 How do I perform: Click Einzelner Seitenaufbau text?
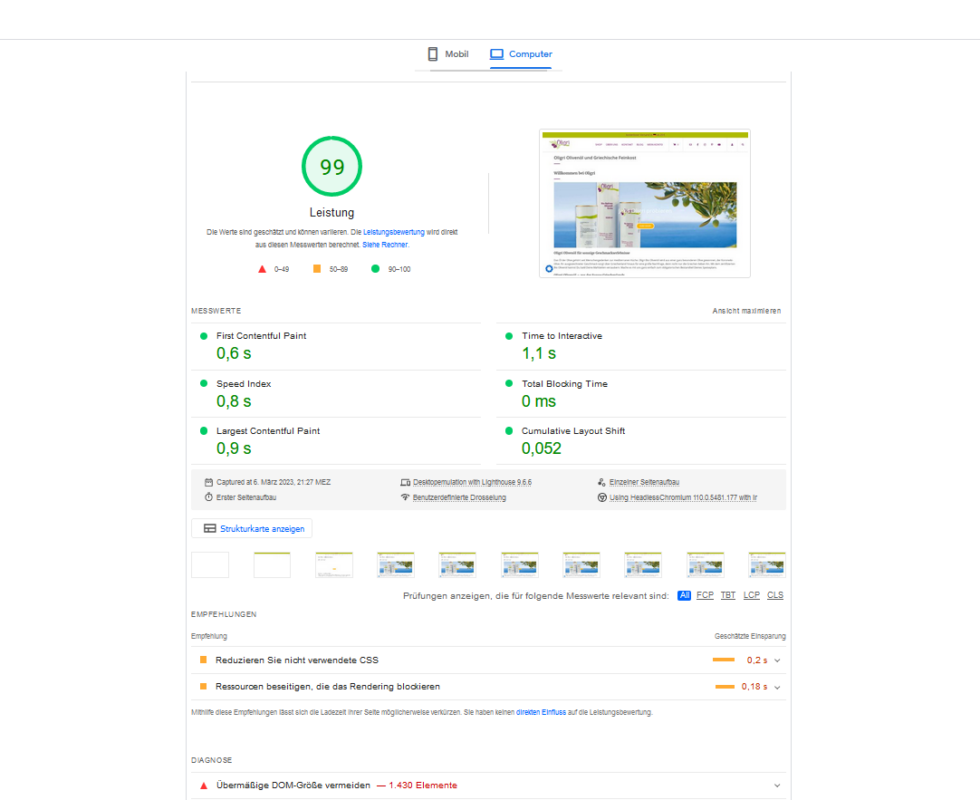(x=644, y=482)
